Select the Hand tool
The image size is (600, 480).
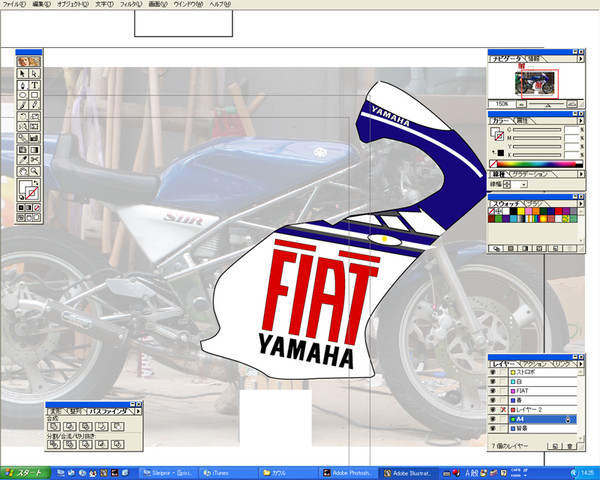point(23,171)
